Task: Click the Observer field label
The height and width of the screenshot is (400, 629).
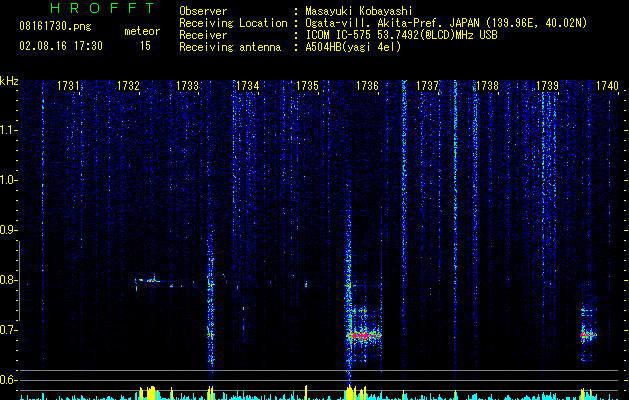Action: 203,11
